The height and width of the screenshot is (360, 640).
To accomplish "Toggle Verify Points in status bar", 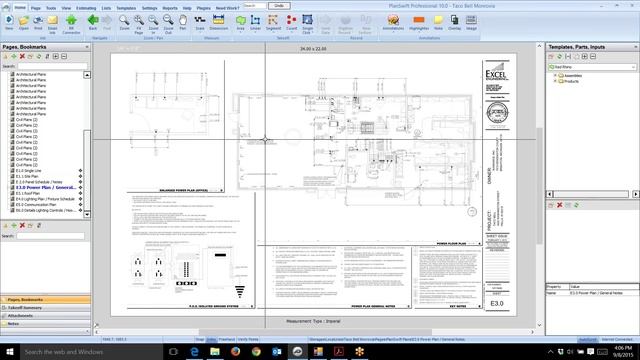I will coord(248,339).
